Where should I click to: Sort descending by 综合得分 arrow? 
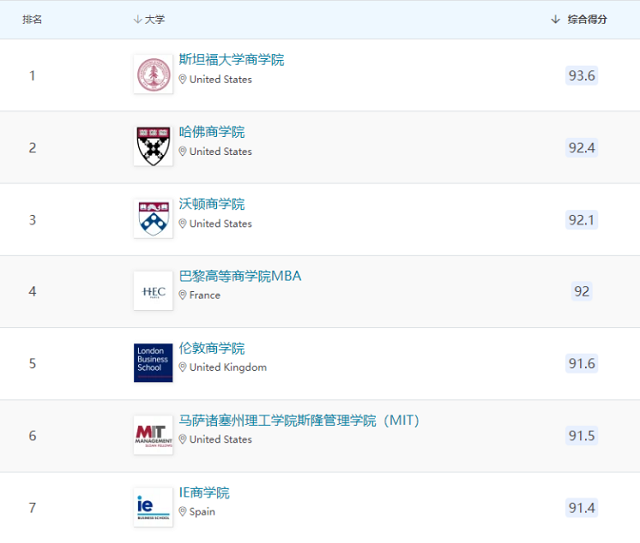(x=555, y=19)
